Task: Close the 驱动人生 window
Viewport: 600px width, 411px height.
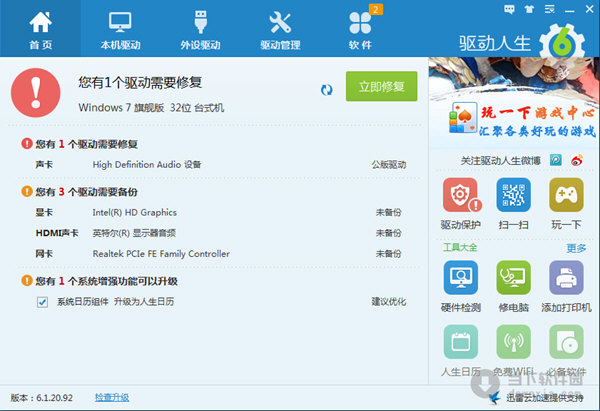Action: coord(589,9)
